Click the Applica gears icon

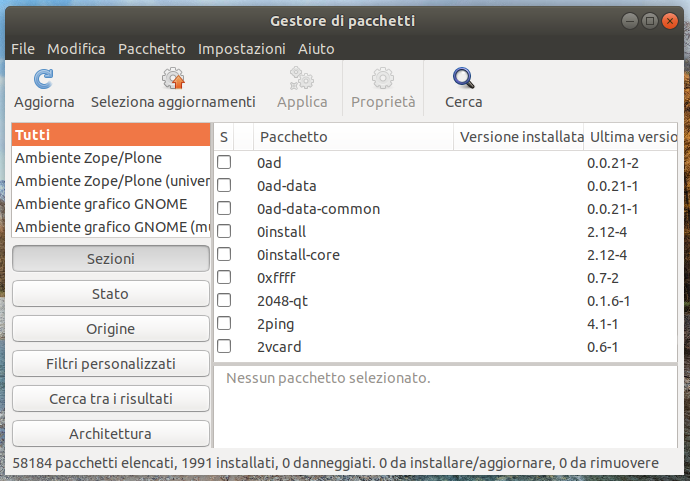tap(302, 79)
